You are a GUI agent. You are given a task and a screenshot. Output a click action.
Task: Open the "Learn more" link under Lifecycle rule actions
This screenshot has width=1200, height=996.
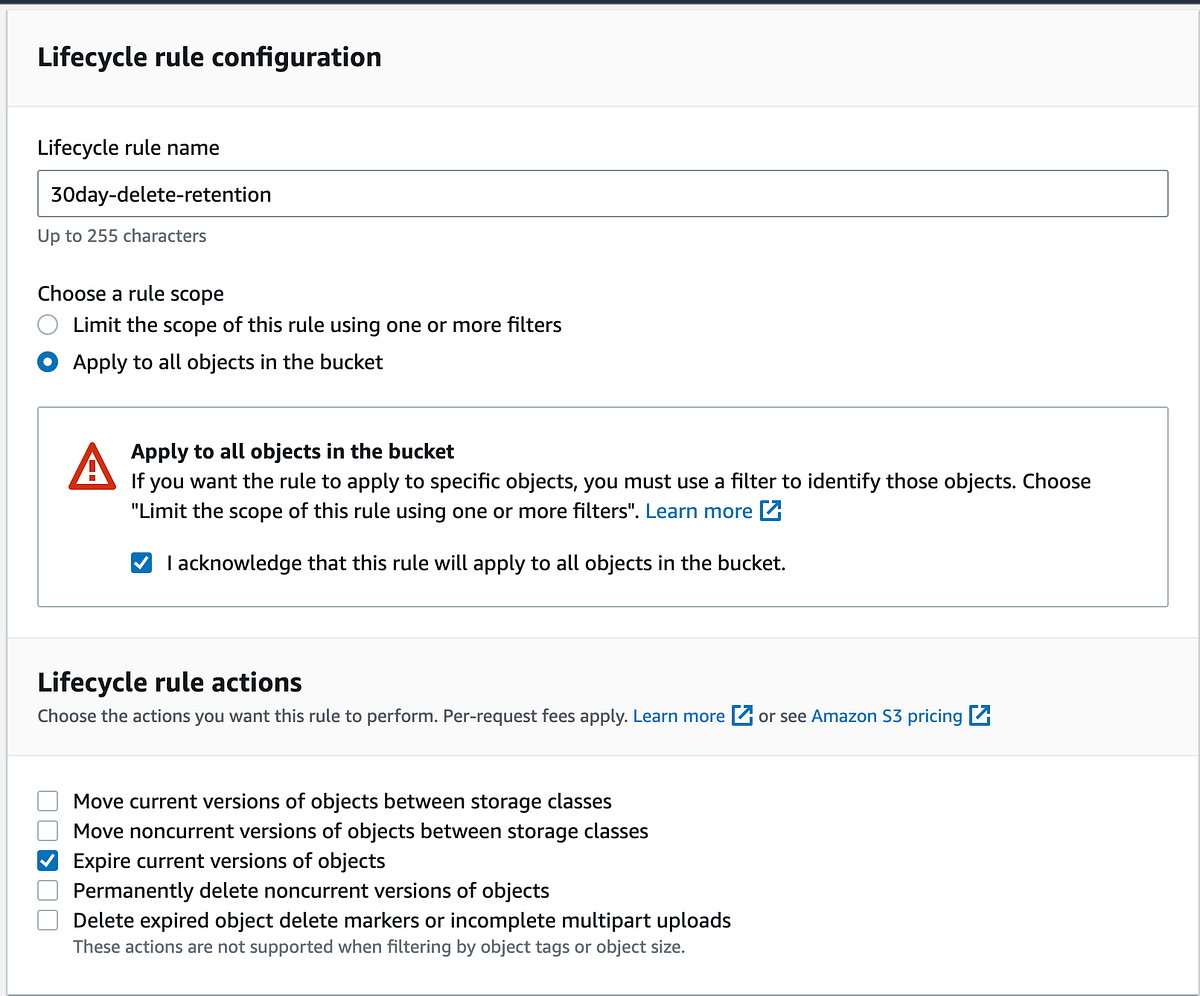677,715
